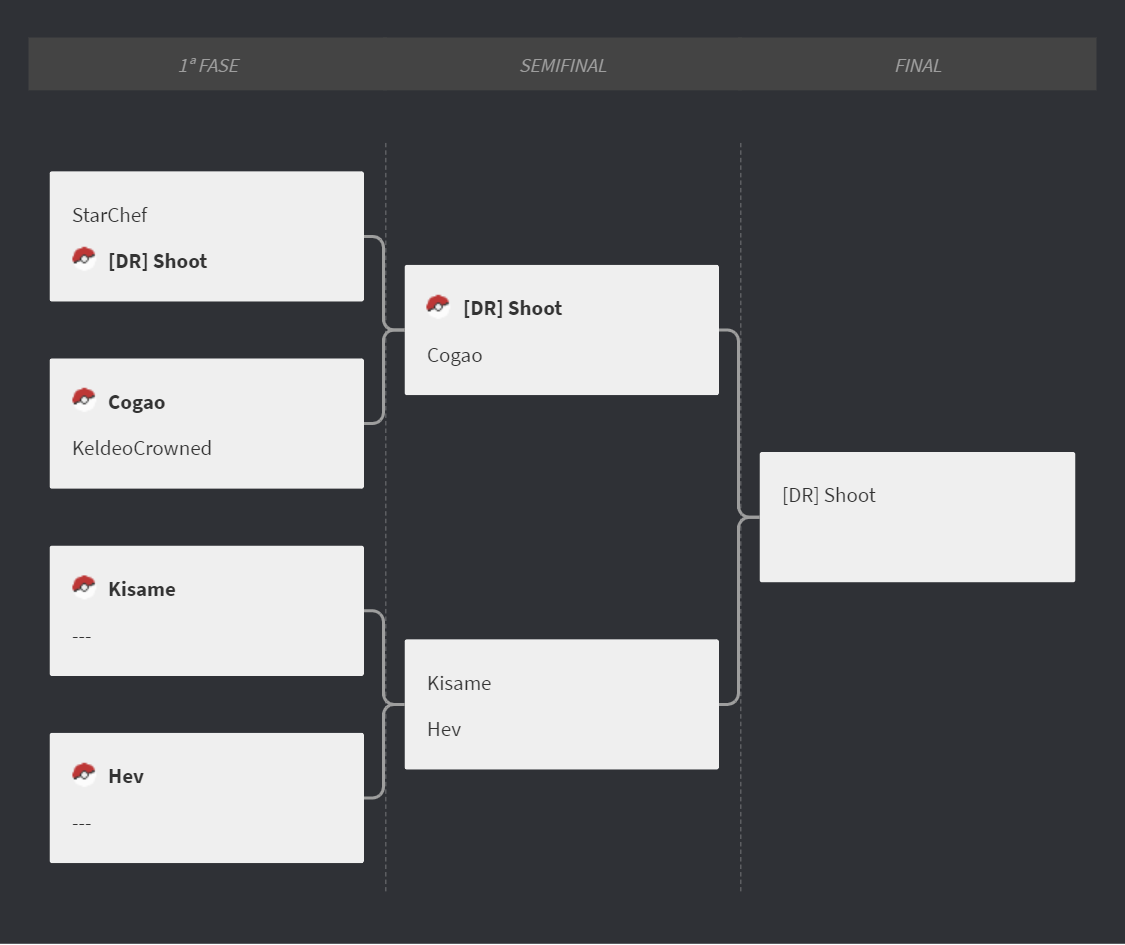Select the FINAL column header
This screenshot has height=945, width=1125.
click(918, 65)
